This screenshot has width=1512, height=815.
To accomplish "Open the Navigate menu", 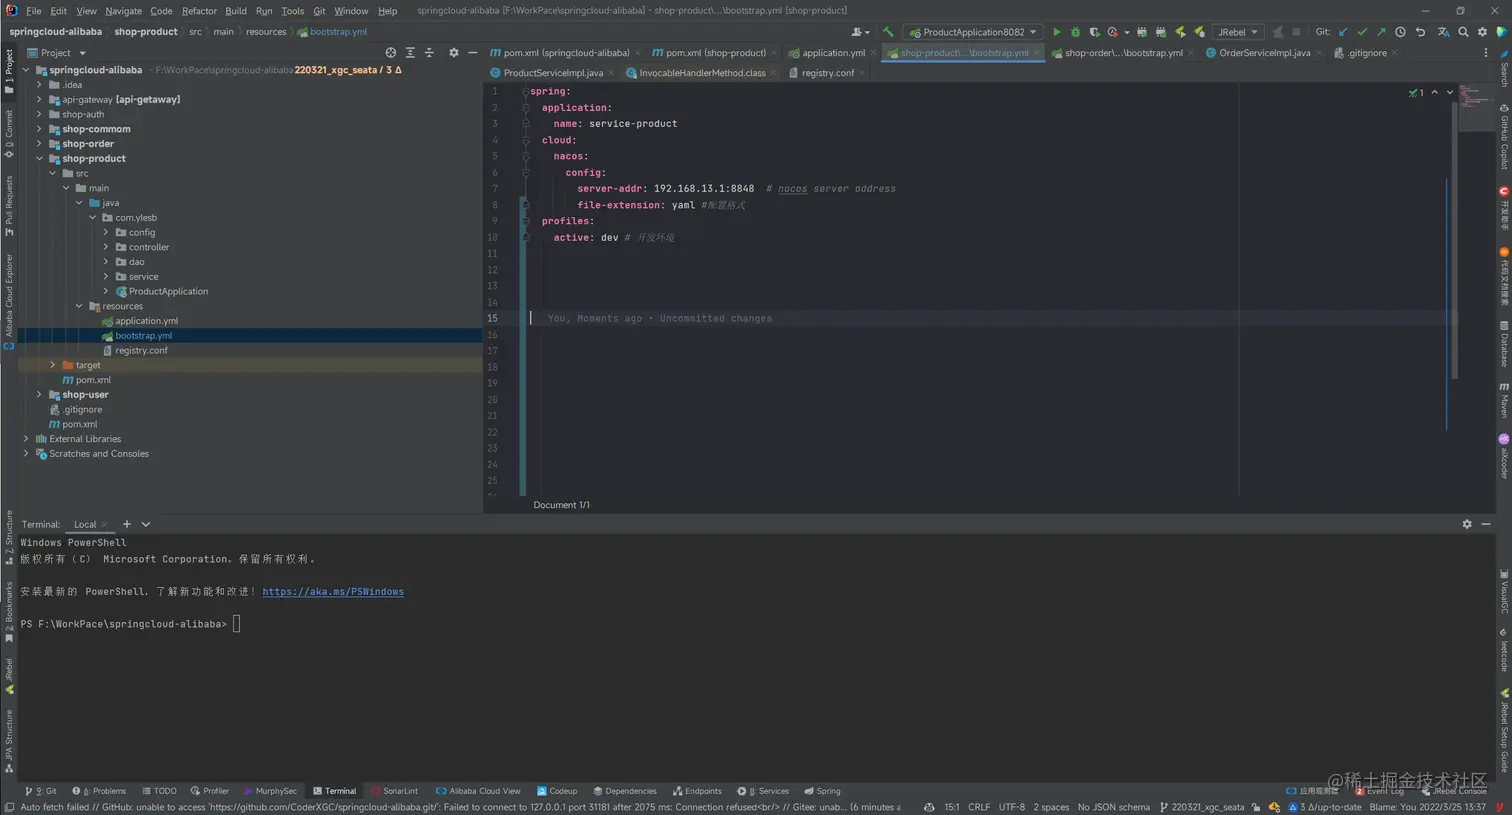I will 123,11.
